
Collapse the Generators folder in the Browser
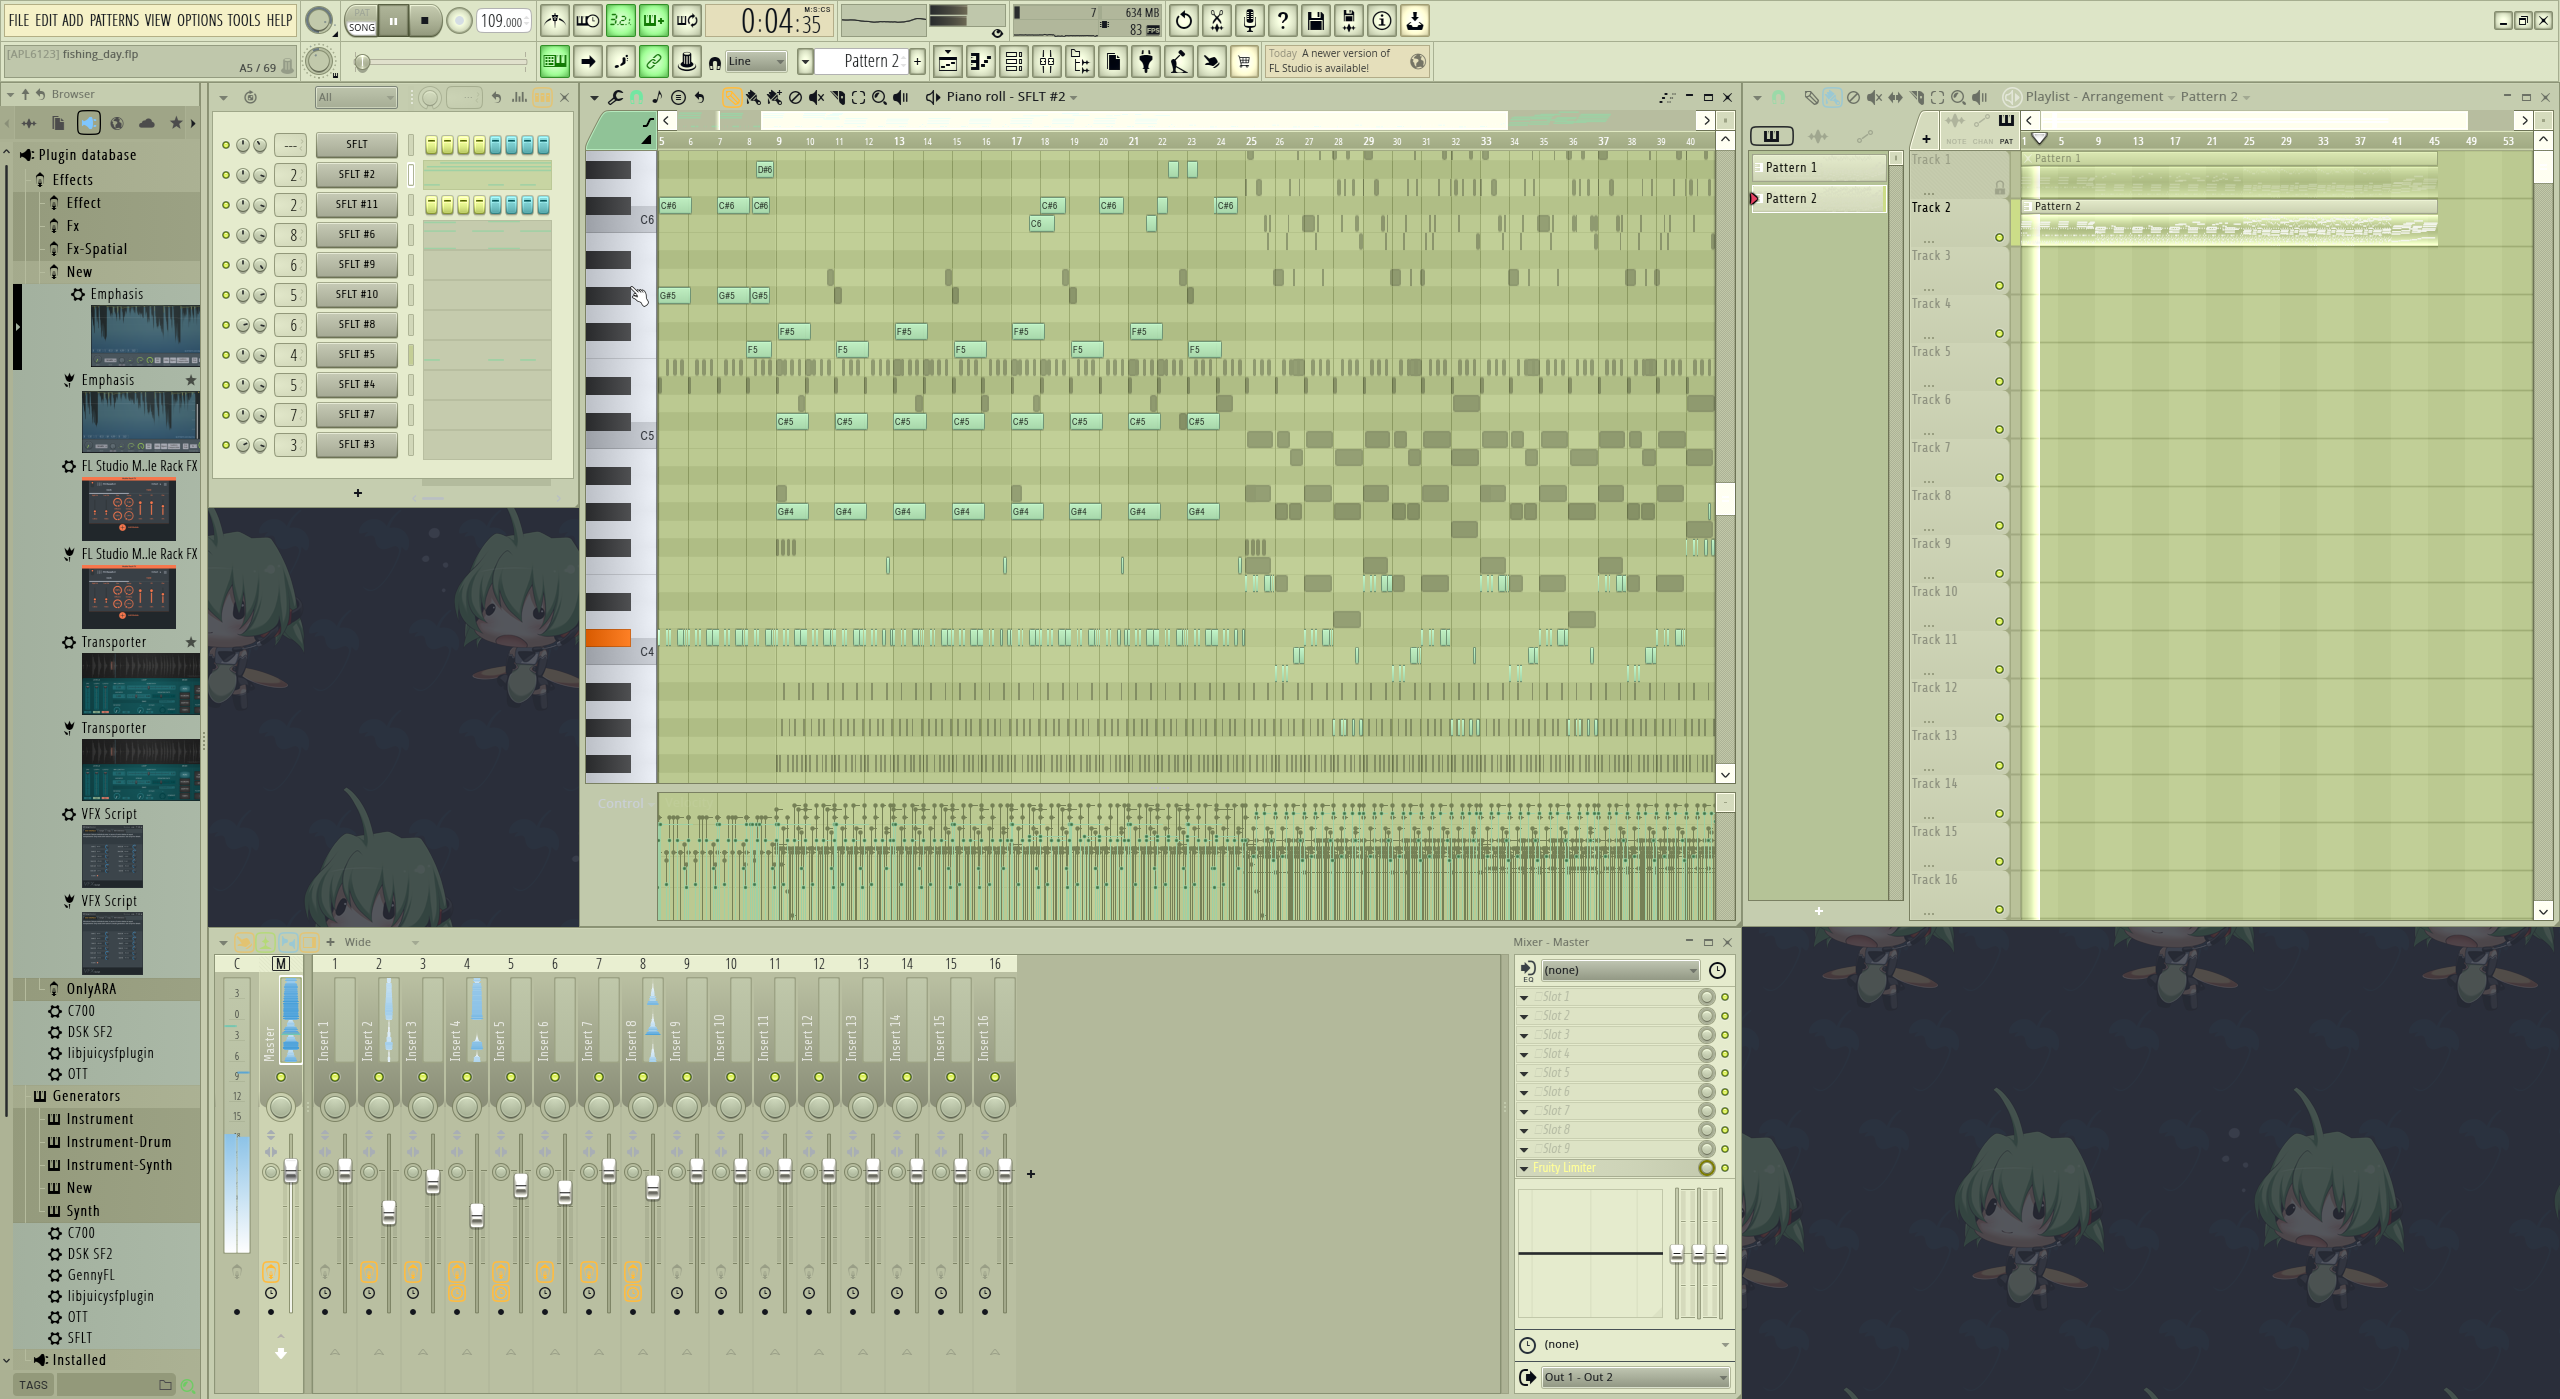tap(86, 1096)
